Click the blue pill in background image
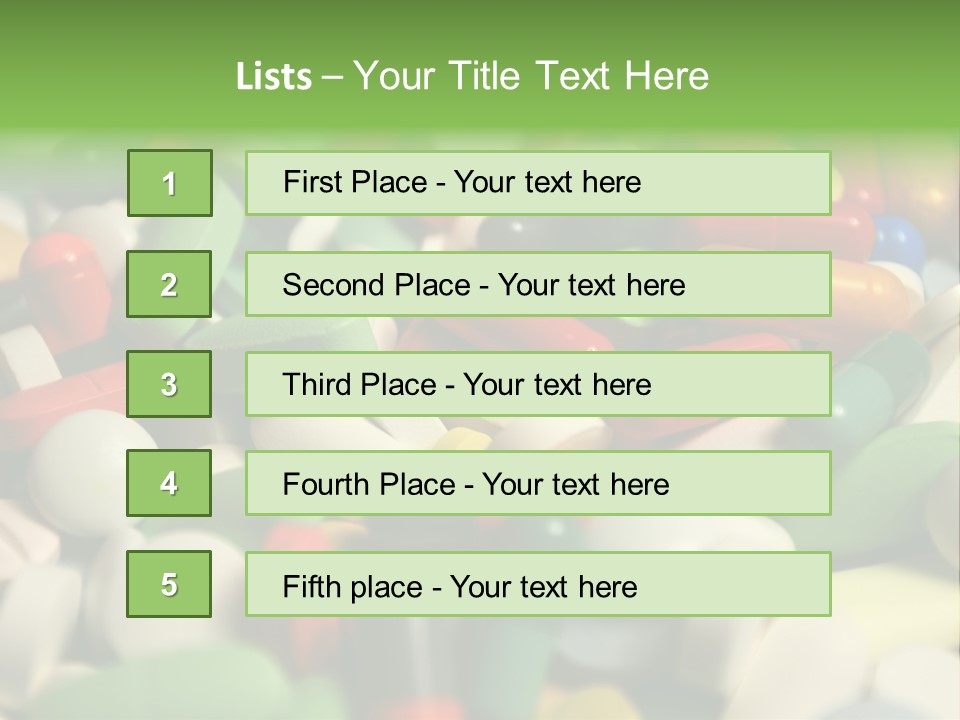960x720 pixels. coord(898,242)
